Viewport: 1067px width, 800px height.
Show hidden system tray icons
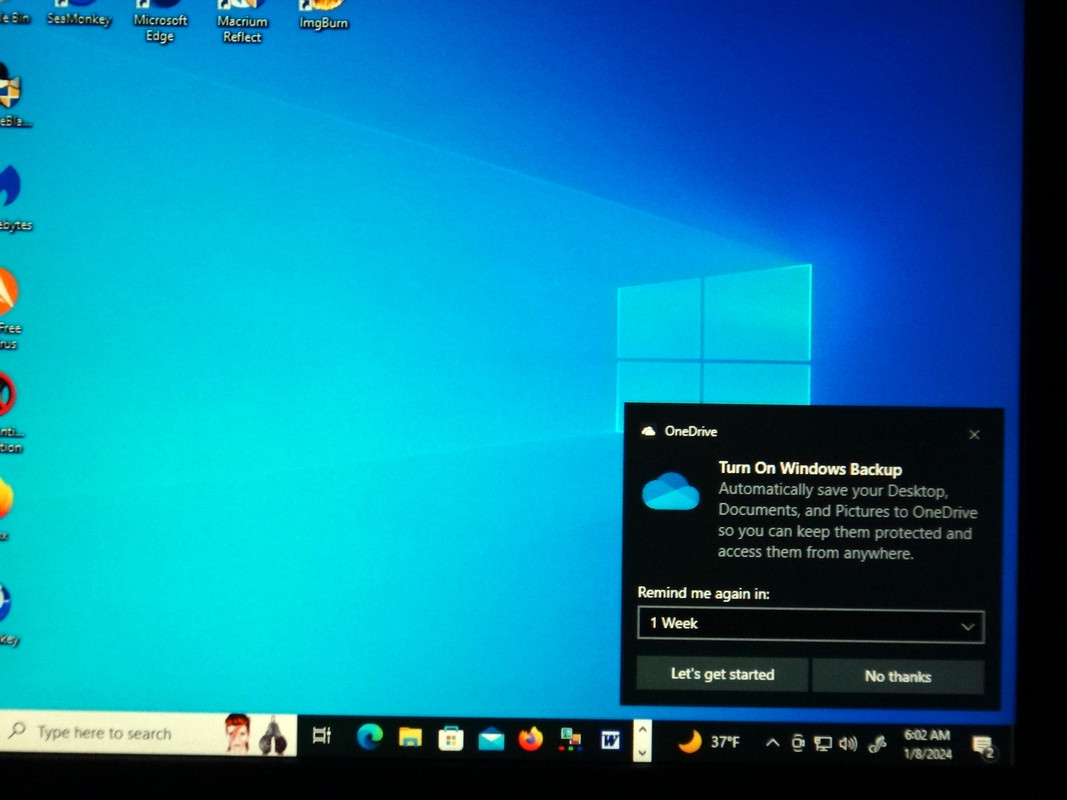click(772, 743)
